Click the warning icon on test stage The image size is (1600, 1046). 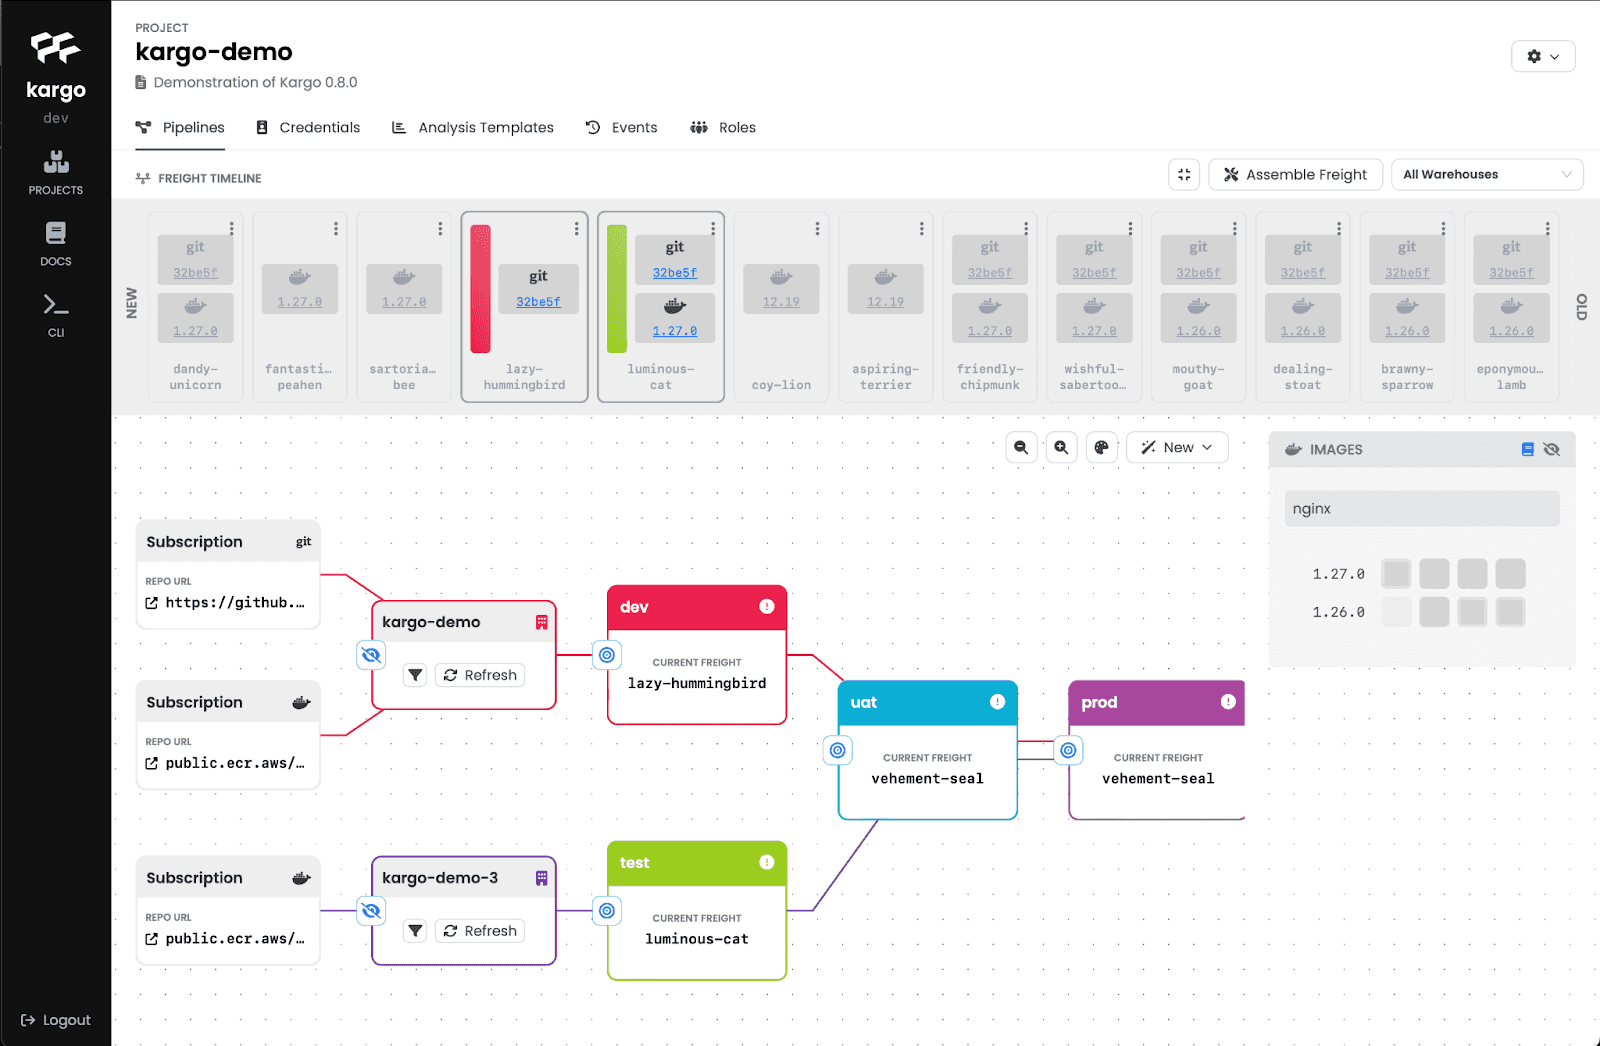767,862
